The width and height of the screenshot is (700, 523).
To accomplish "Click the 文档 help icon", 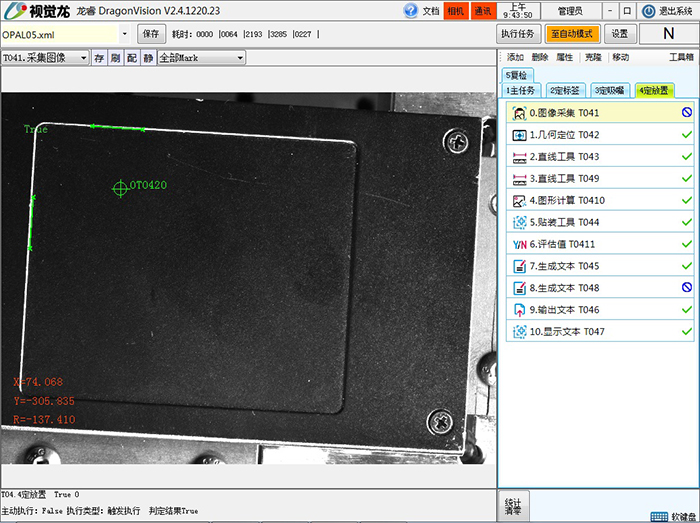I will (411, 11).
